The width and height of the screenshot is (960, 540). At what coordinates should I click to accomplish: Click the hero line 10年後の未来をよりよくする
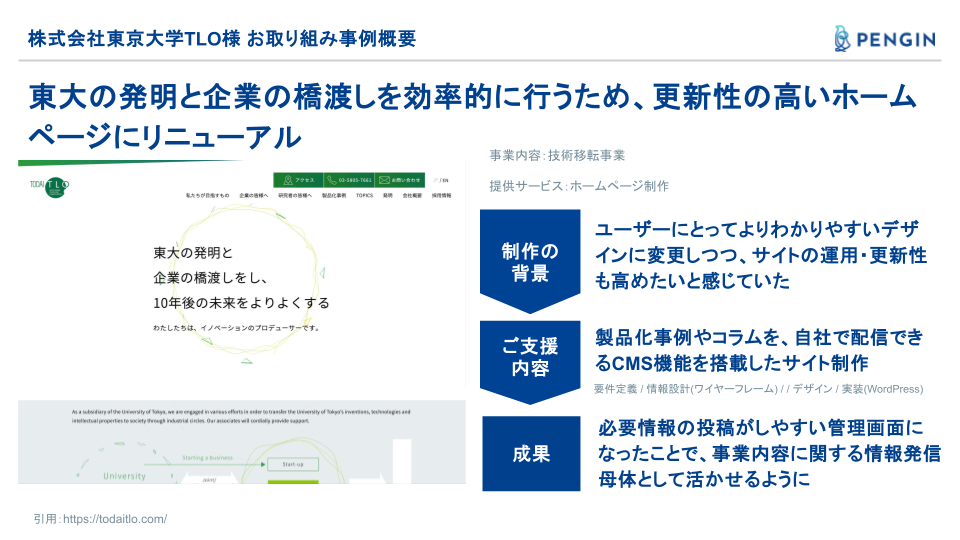[x=241, y=302]
